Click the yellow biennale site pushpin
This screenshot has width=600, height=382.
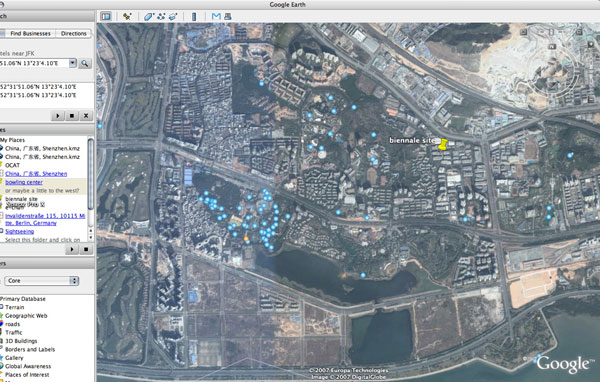(443, 144)
